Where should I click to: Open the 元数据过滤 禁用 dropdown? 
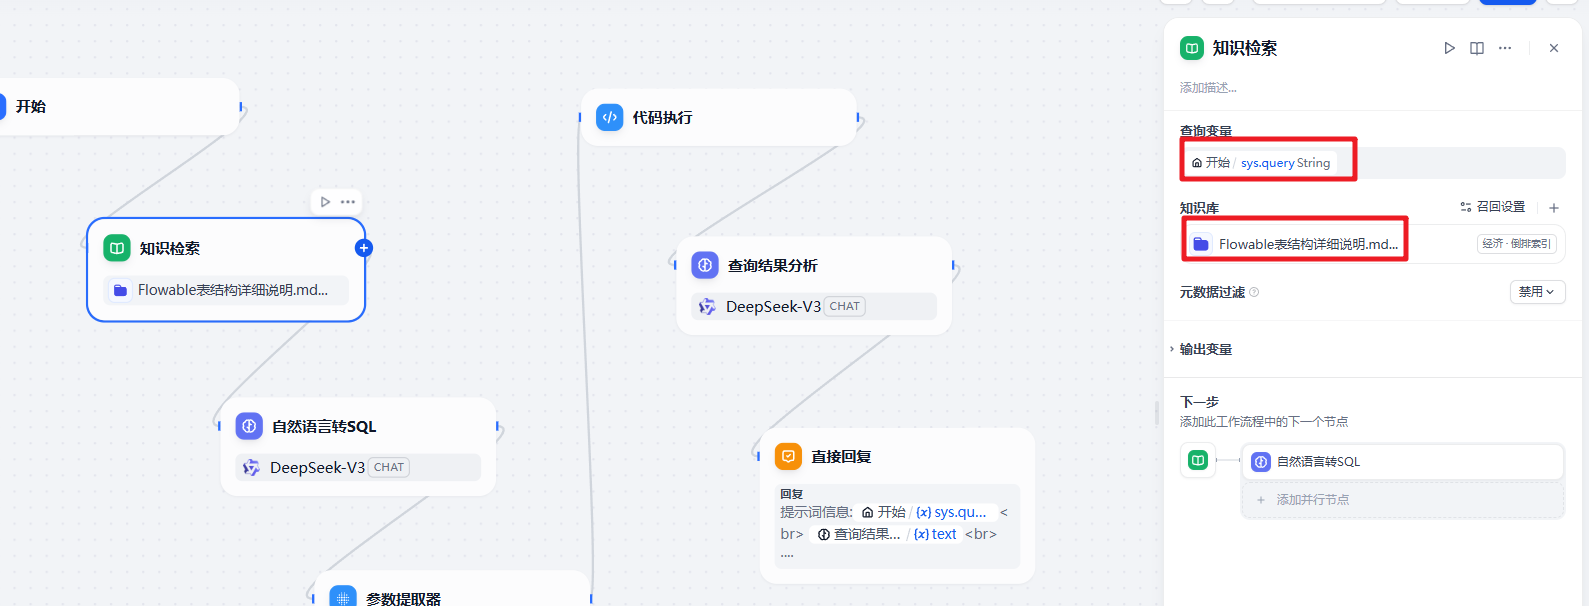point(1536,292)
